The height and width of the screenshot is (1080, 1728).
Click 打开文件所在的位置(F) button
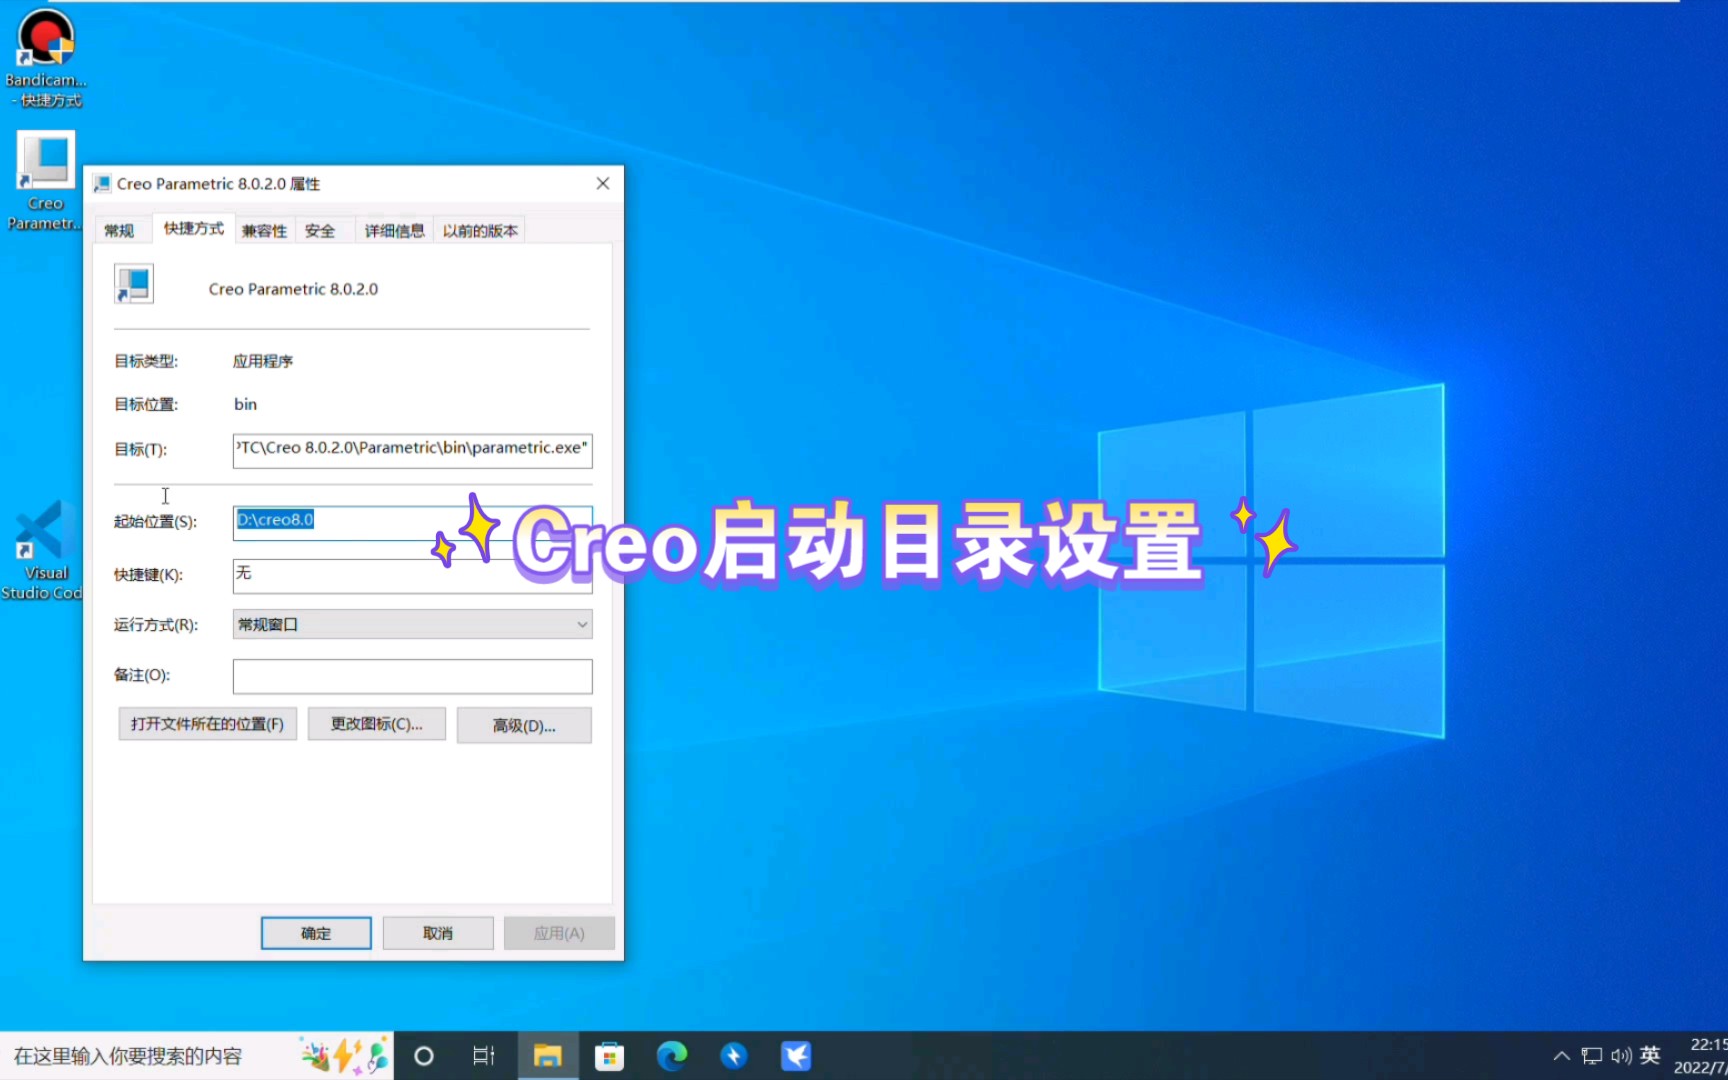tap(207, 724)
